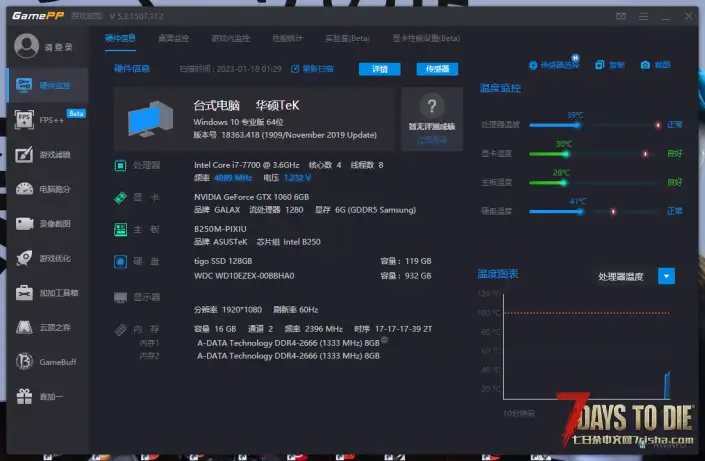The height and width of the screenshot is (461, 705).
Task: Click the motherboard name B250M-PIXIU
Action: click(x=220, y=229)
